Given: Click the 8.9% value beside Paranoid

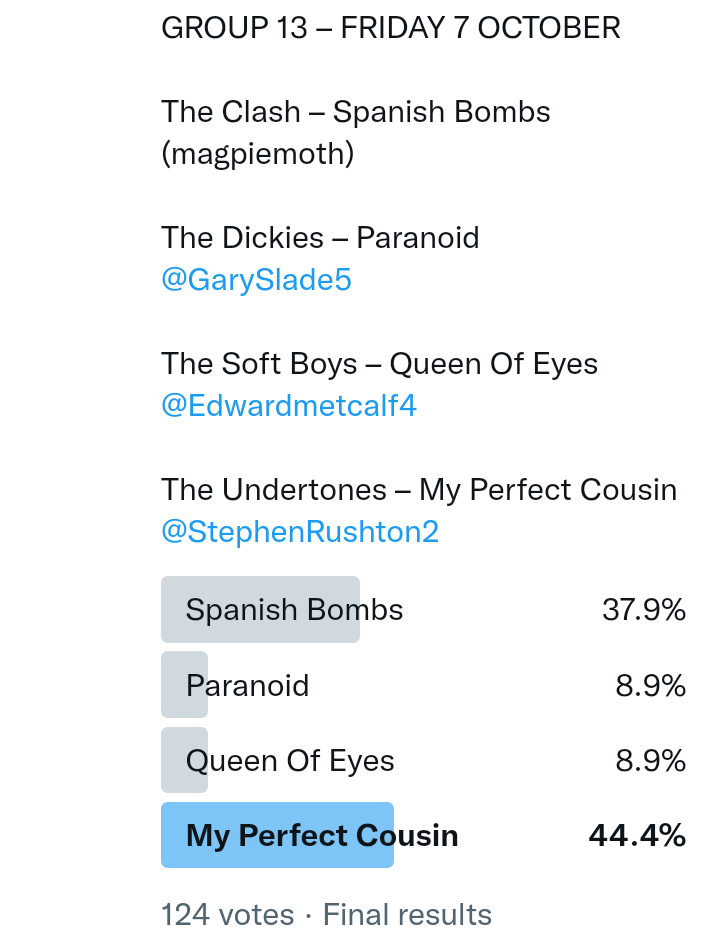Looking at the screenshot, I should coord(650,685).
